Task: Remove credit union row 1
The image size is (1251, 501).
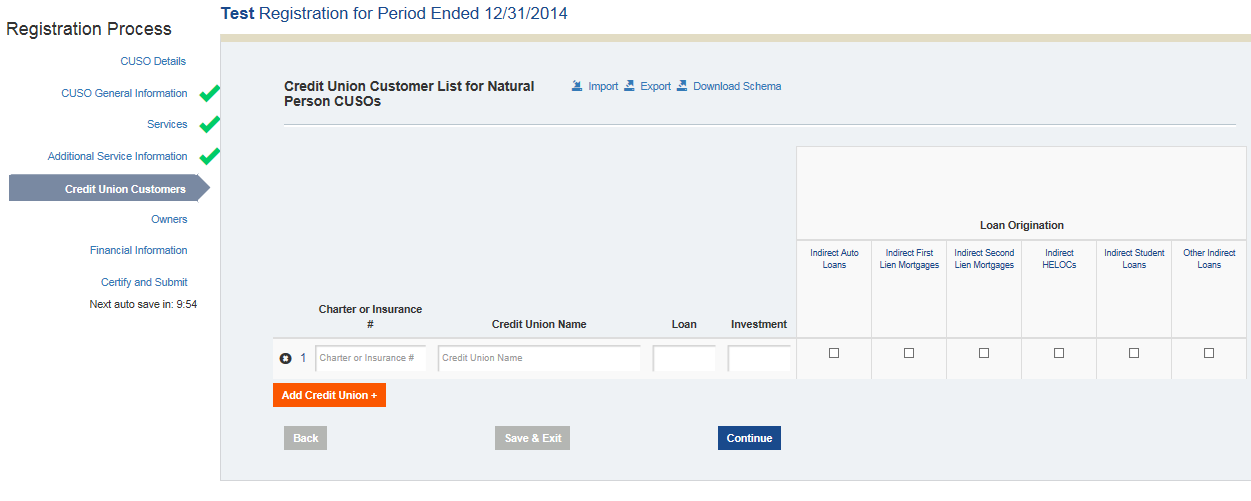Action: (286, 358)
